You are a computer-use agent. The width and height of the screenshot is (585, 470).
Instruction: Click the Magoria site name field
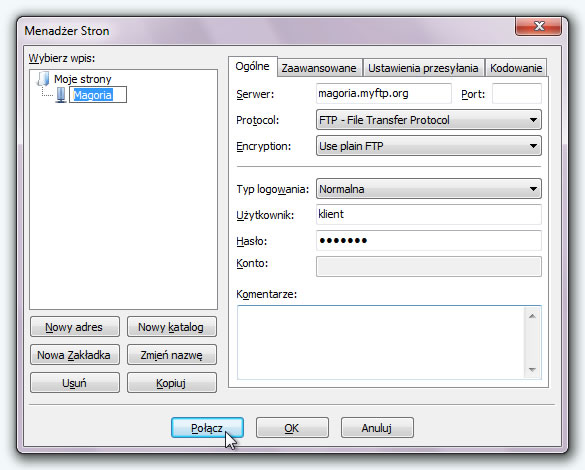click(x=98, y=95)
